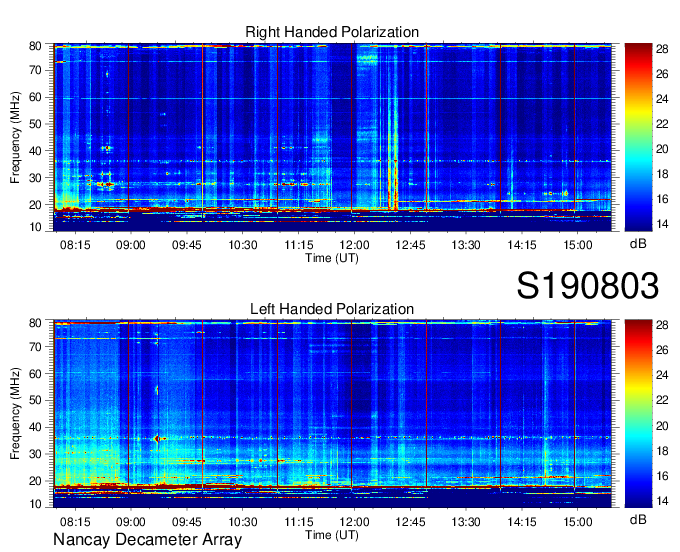Click the 24 dB value on the upper color bar

point(662,99)
